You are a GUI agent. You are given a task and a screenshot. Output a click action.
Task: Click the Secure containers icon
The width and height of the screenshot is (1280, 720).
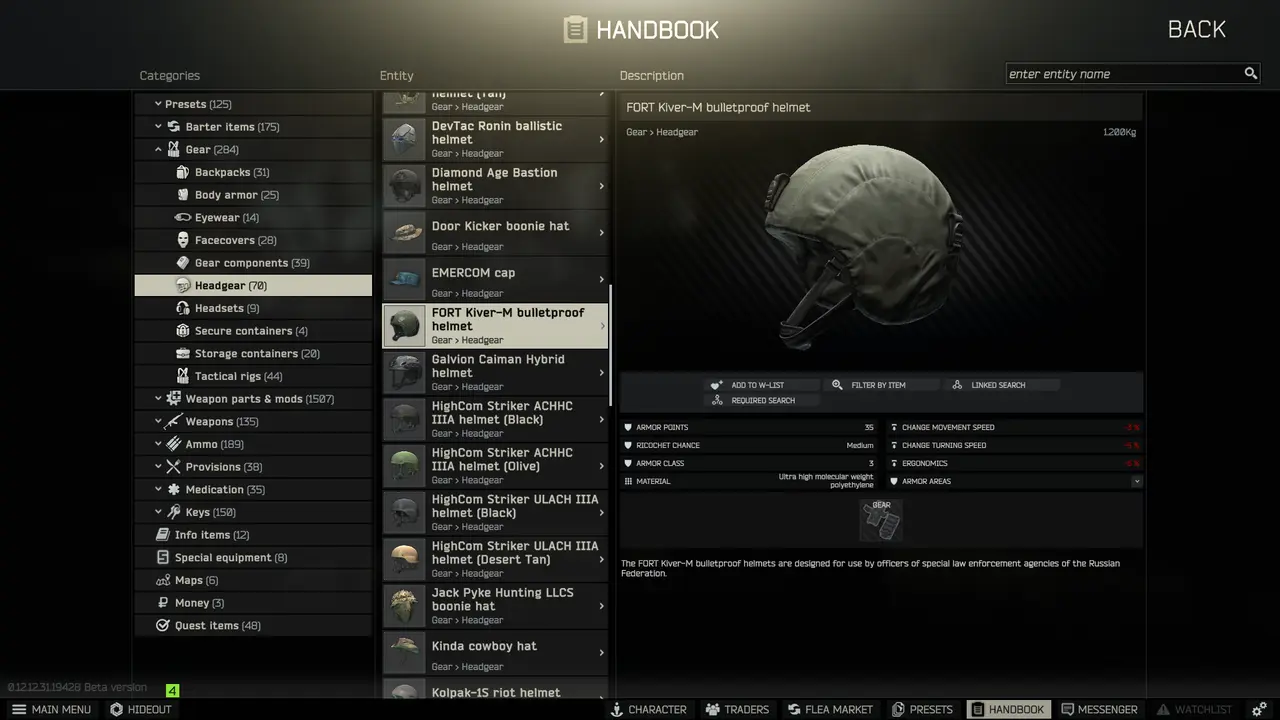click(183, 331)
